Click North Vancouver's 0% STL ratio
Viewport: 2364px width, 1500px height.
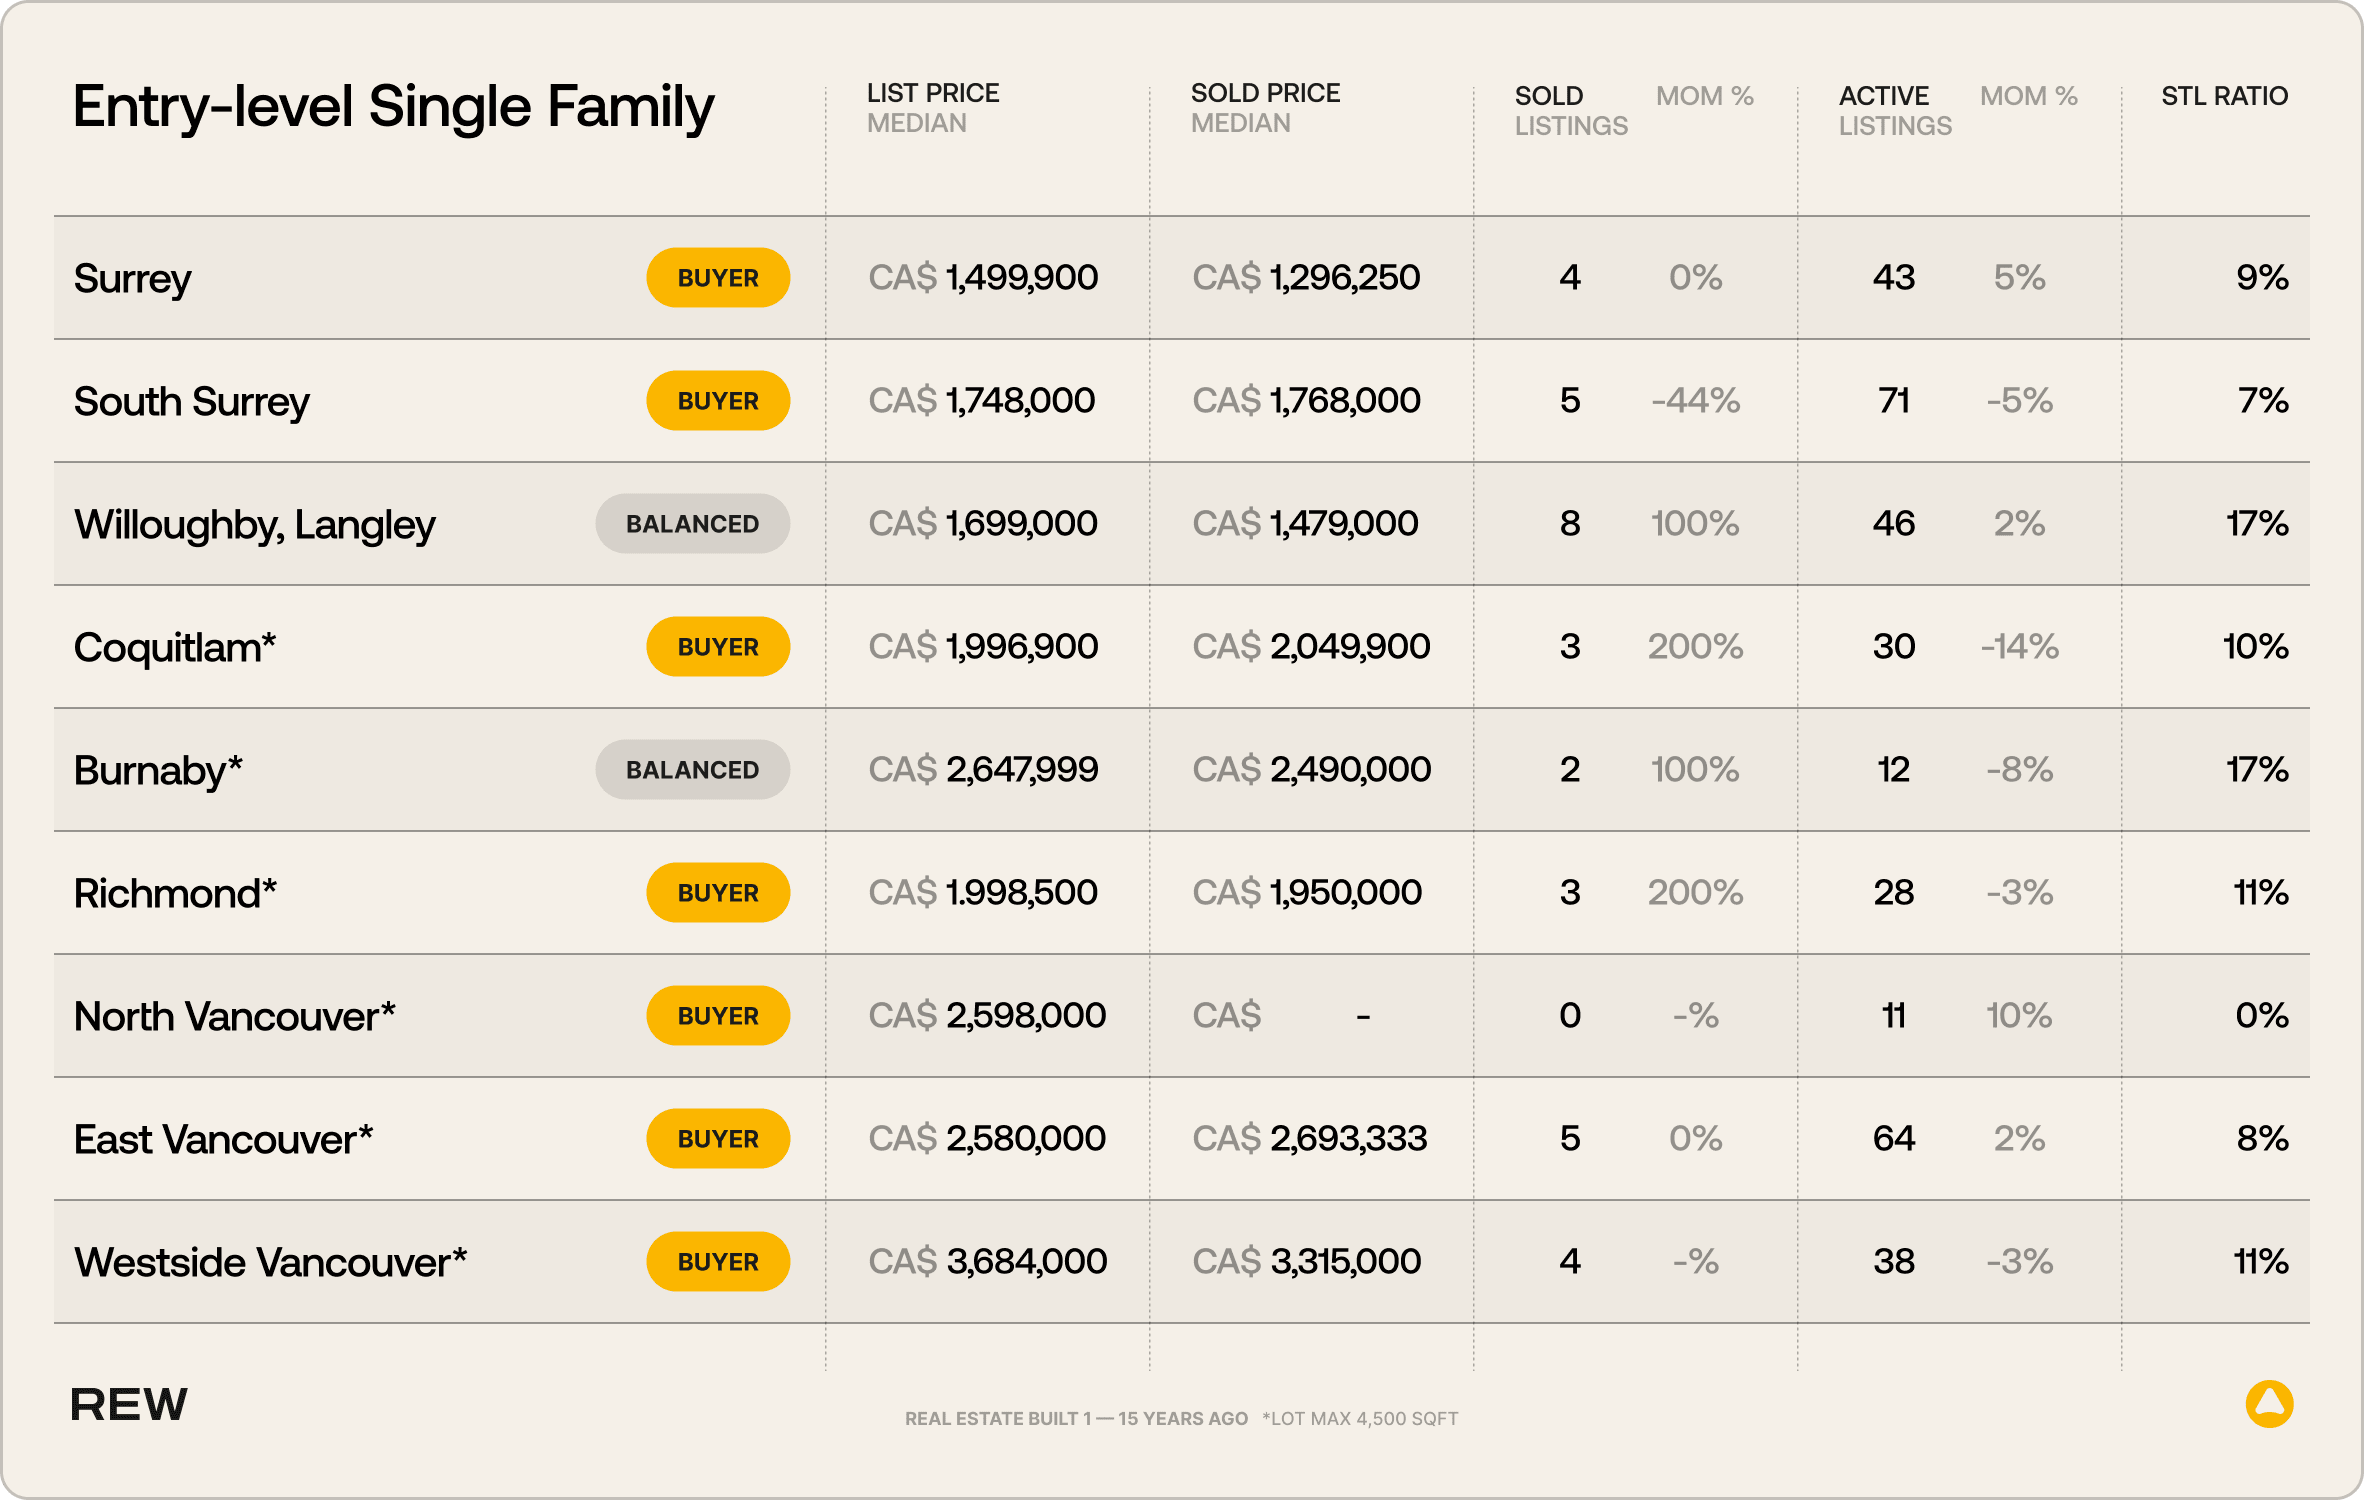click(x=2262, y=1015)
